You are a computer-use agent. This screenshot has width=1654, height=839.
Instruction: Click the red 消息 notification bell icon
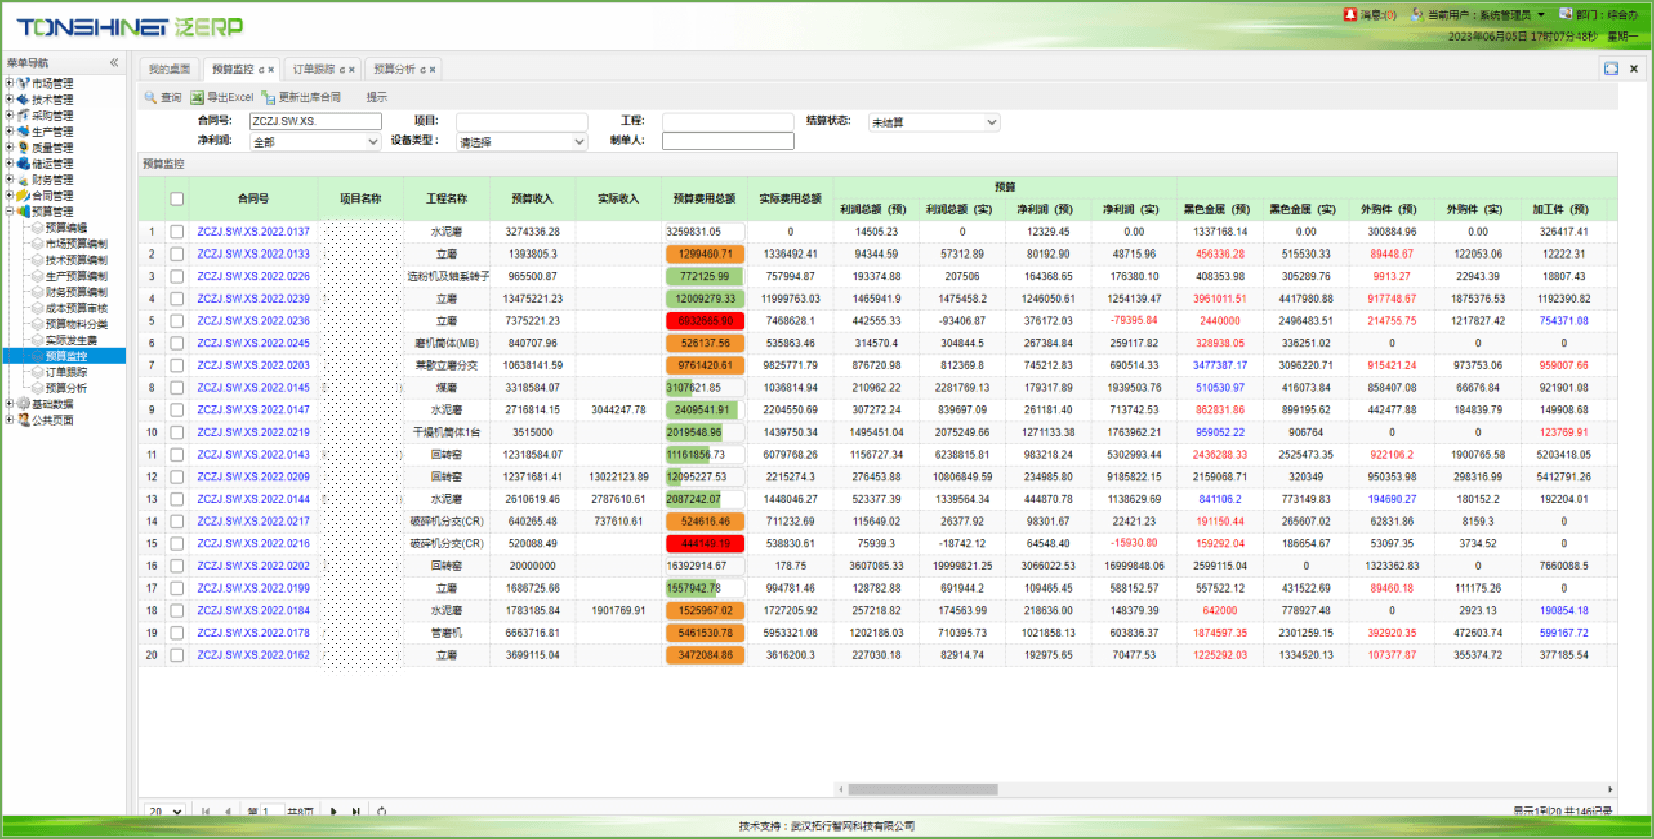[1350, 14]
